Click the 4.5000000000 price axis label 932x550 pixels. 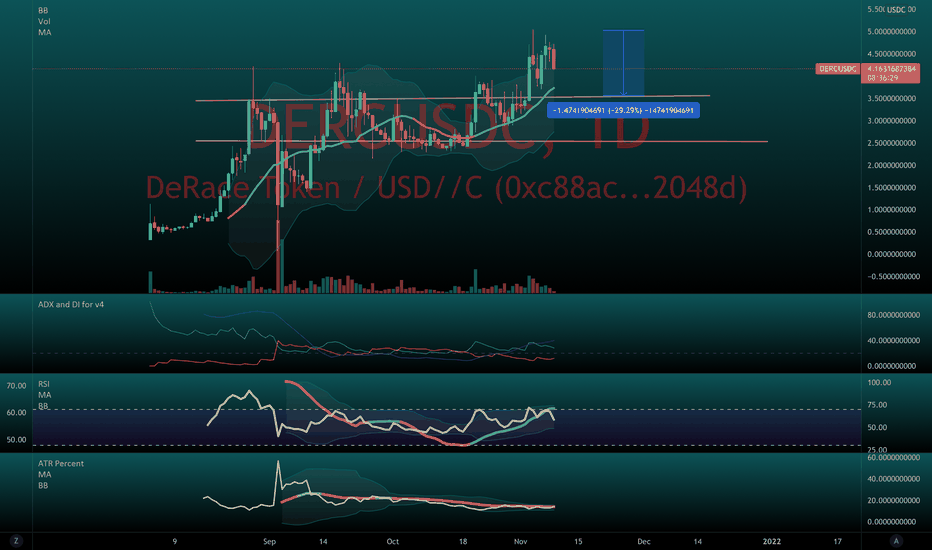click(892, 54)
